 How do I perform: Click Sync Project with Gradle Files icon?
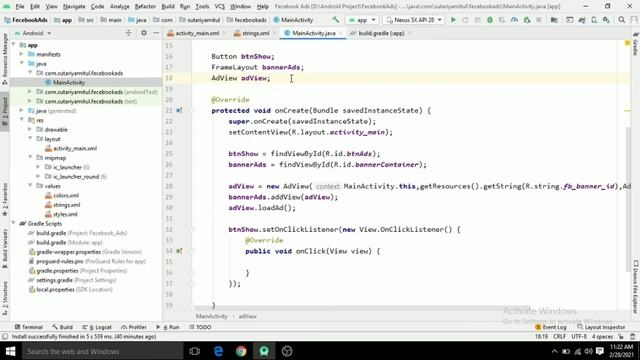pyautogui.click(x=582, y=20)
